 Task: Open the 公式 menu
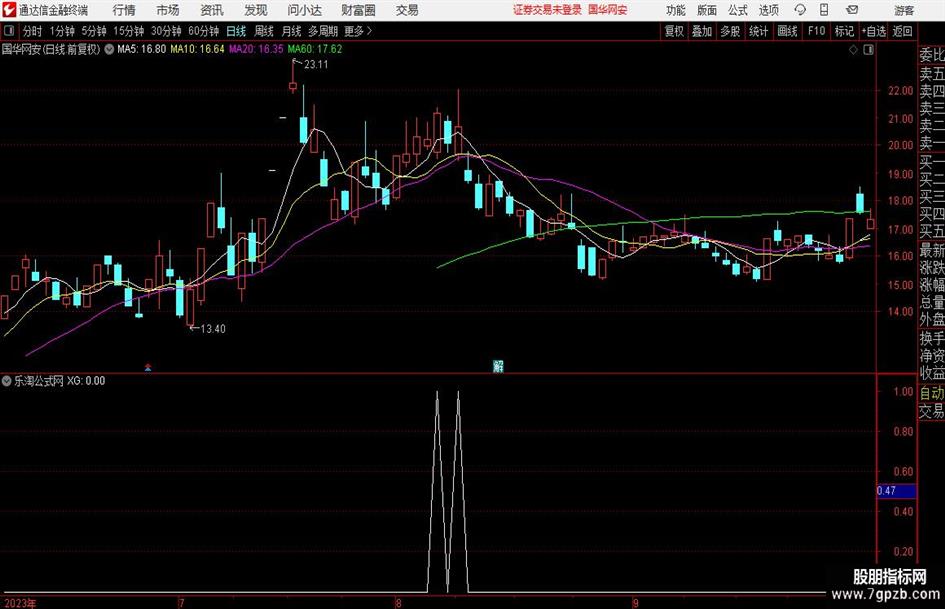[x=738, y=10]
